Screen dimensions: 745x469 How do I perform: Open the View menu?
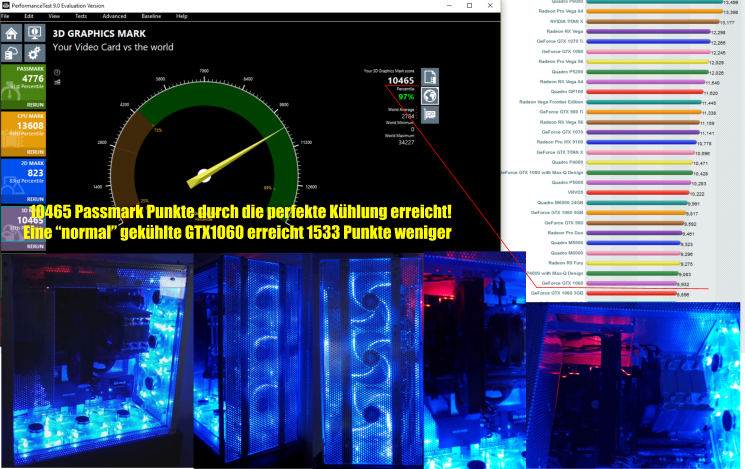pyautogui.click(x=54, y=16)
